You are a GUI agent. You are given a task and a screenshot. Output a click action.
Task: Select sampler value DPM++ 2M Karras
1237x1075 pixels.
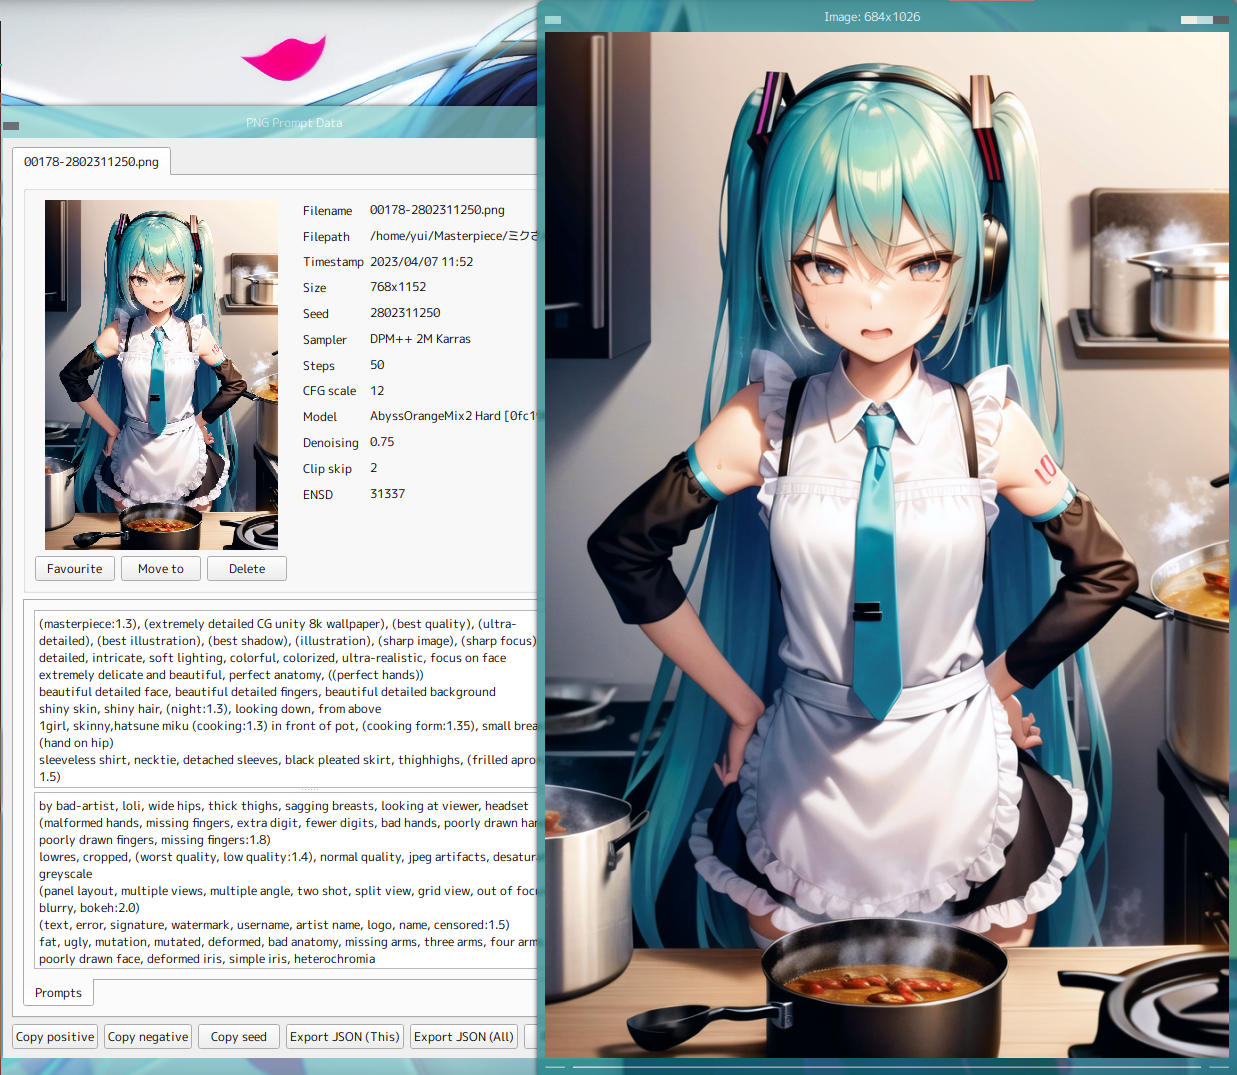tap(420, 339)
